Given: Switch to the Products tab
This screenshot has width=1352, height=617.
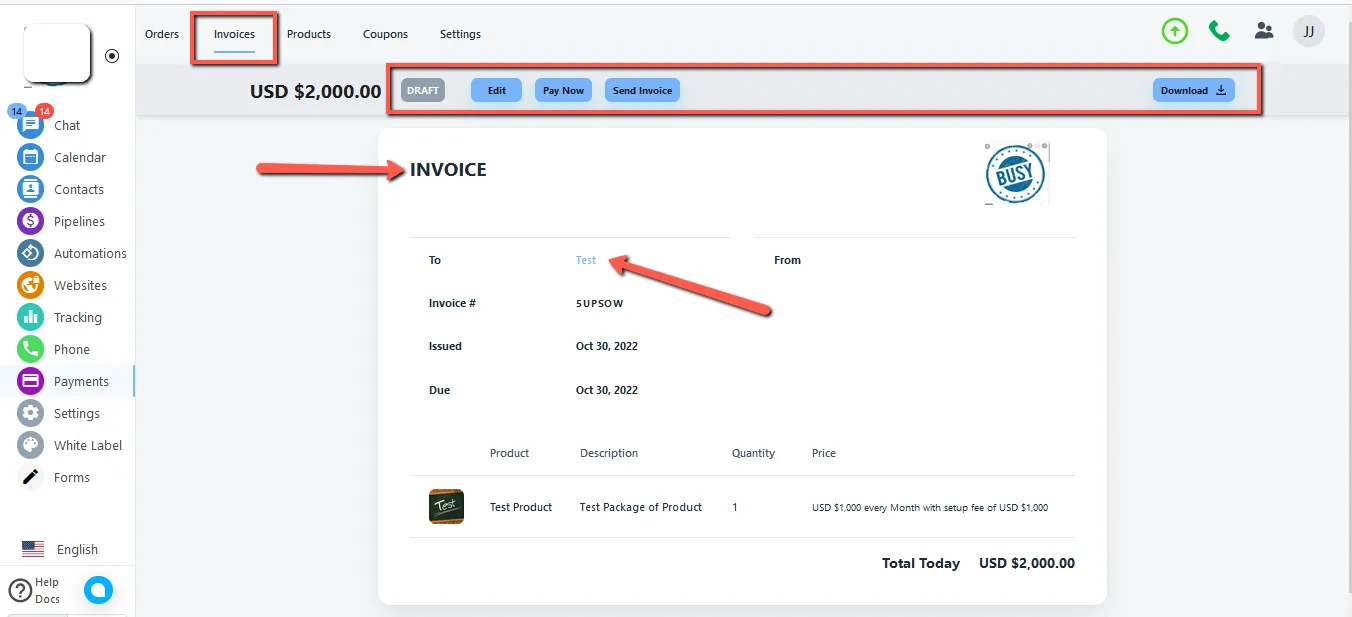Looking at the screenshot, I should pos(309,34).
